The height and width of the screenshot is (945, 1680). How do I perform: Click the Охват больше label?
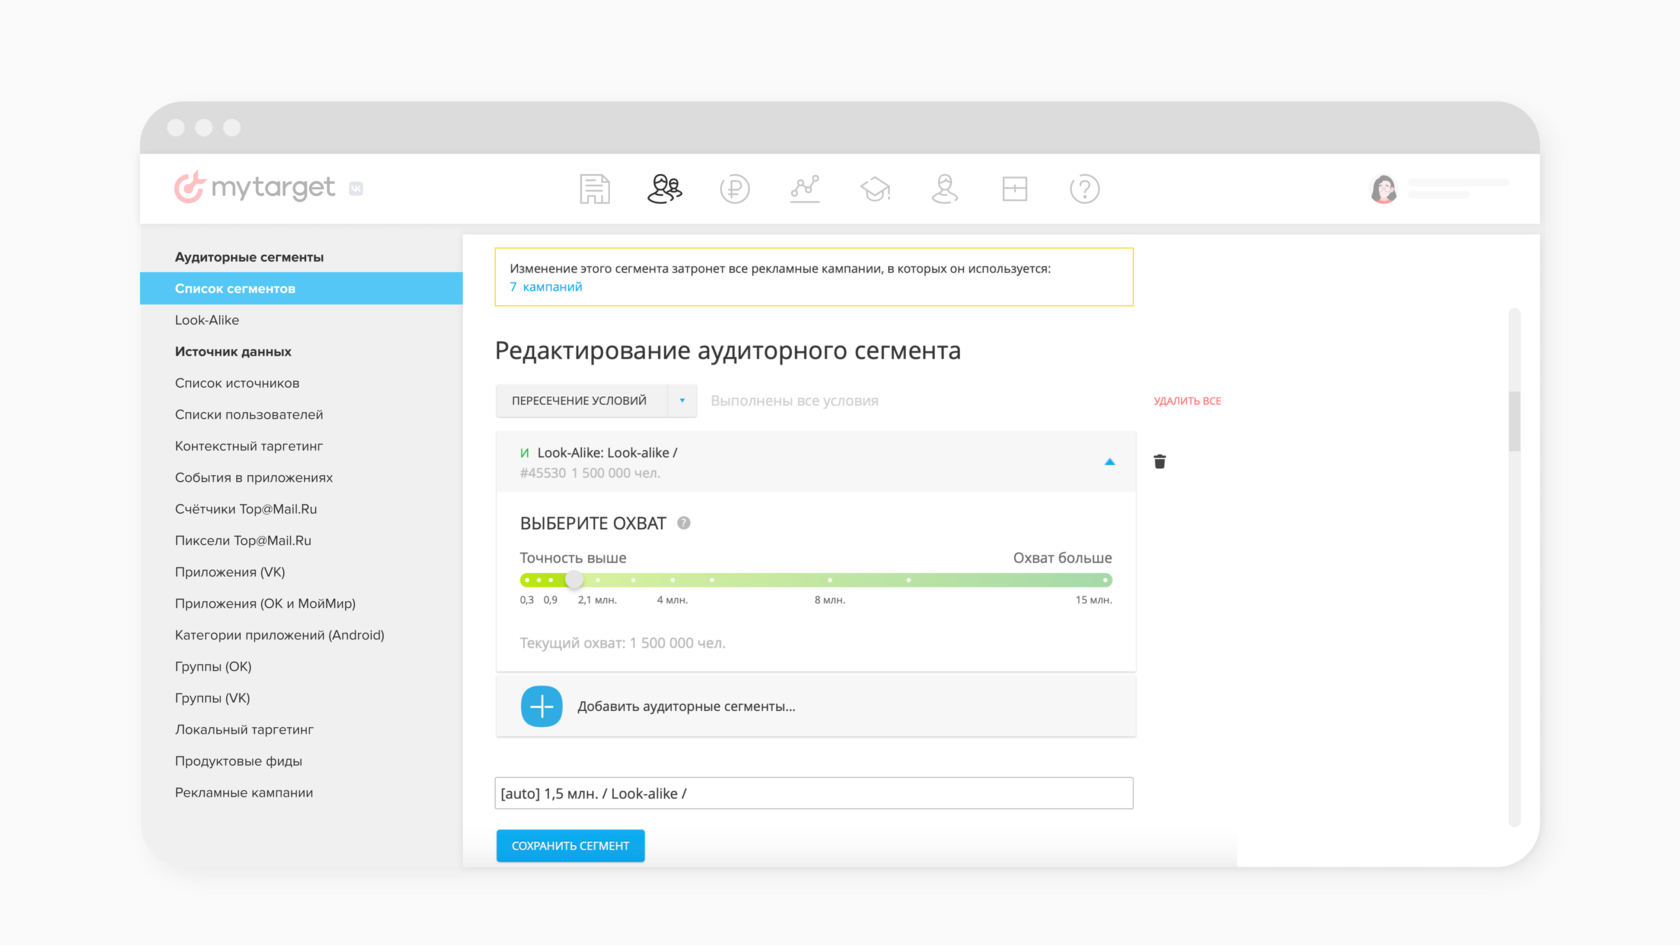pos(1062,558)
